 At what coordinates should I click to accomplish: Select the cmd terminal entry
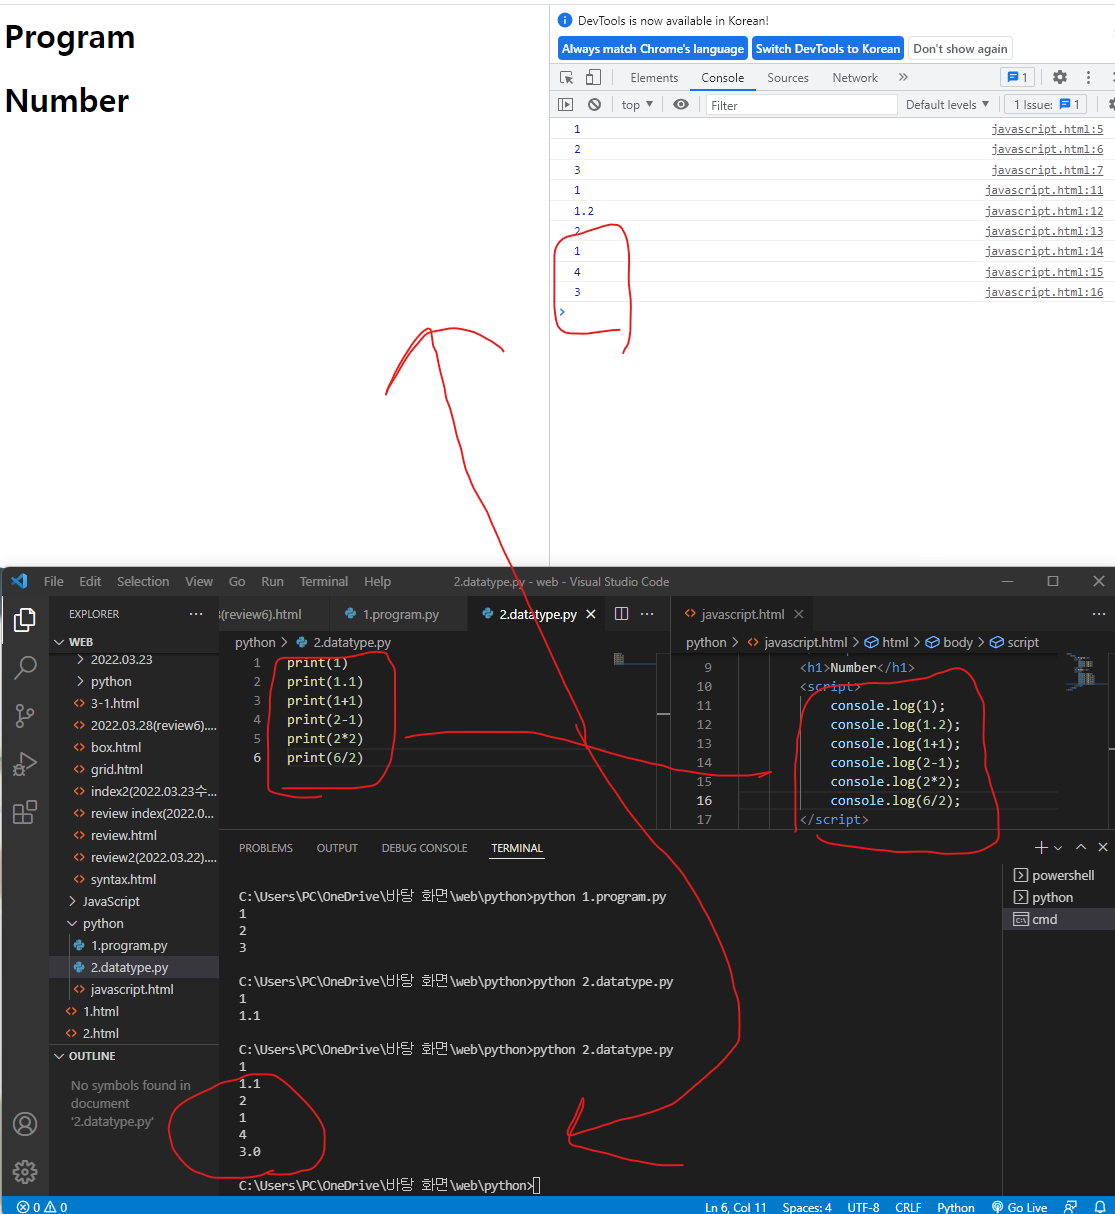pyautogui.click(x=1058, y=919)
